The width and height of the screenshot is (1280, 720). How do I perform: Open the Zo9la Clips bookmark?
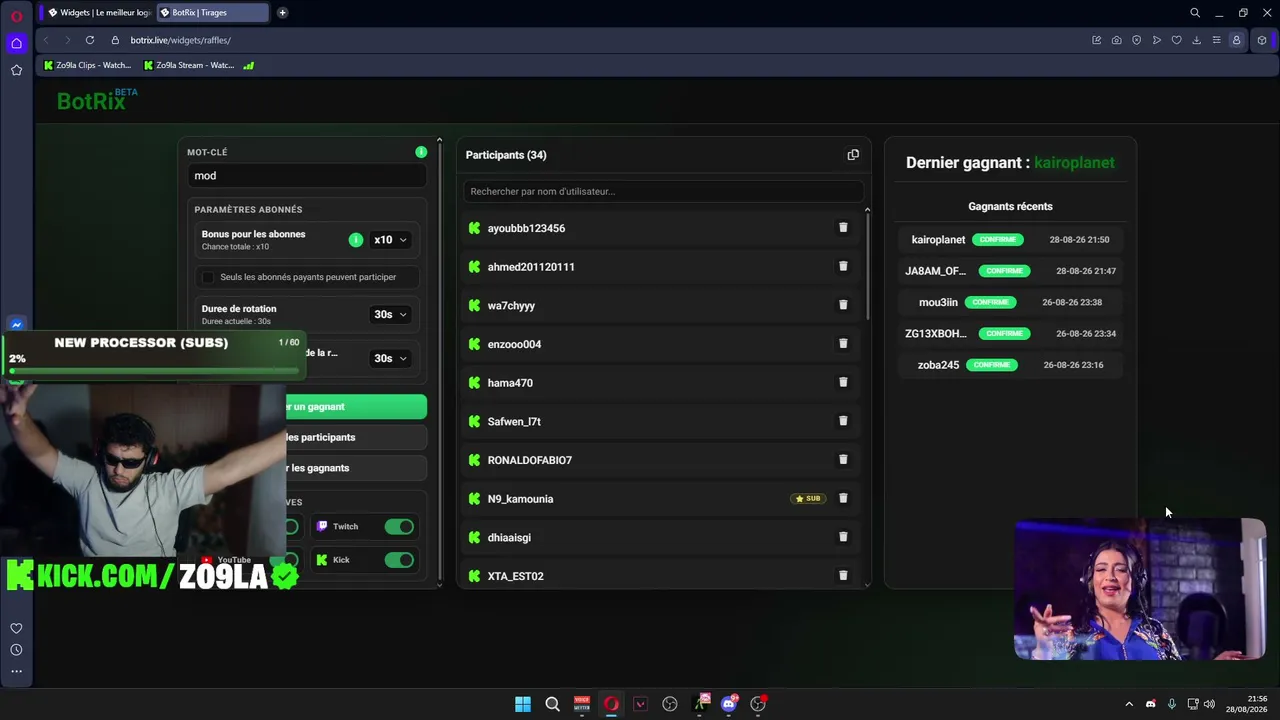pos(87,65)
